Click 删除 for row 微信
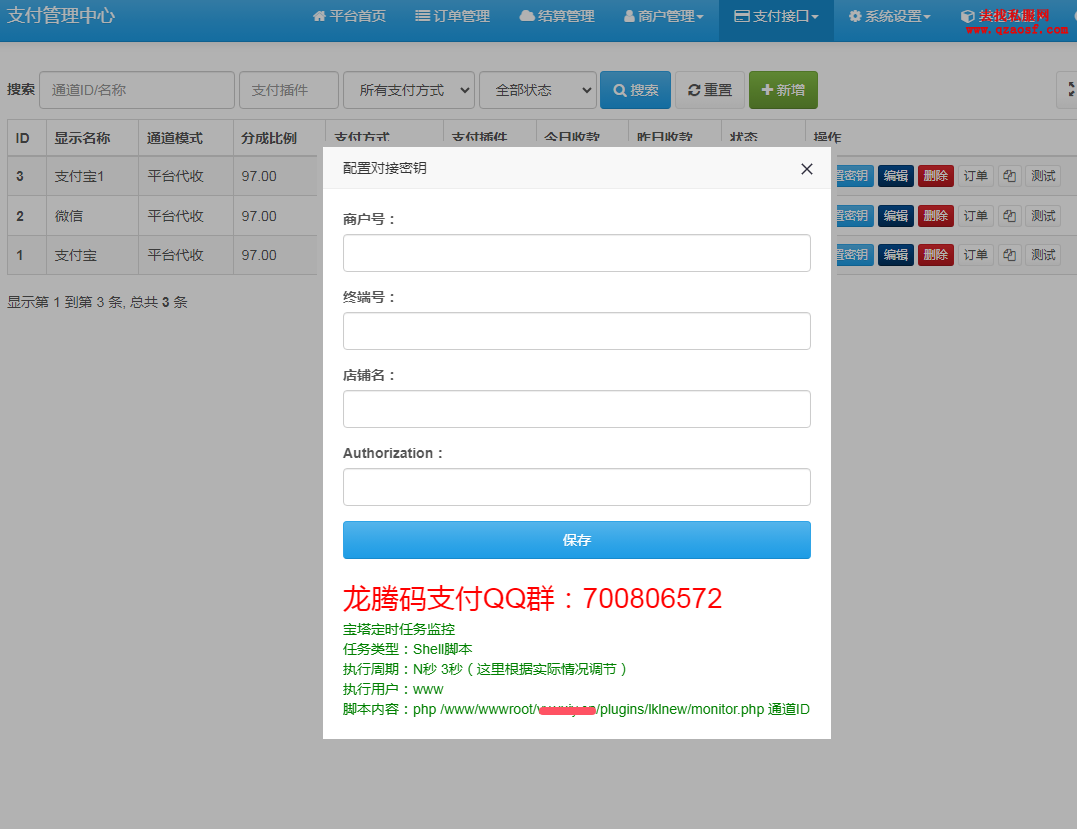The width and height of the screenshot is (1077, 829). tap(936, 216)
